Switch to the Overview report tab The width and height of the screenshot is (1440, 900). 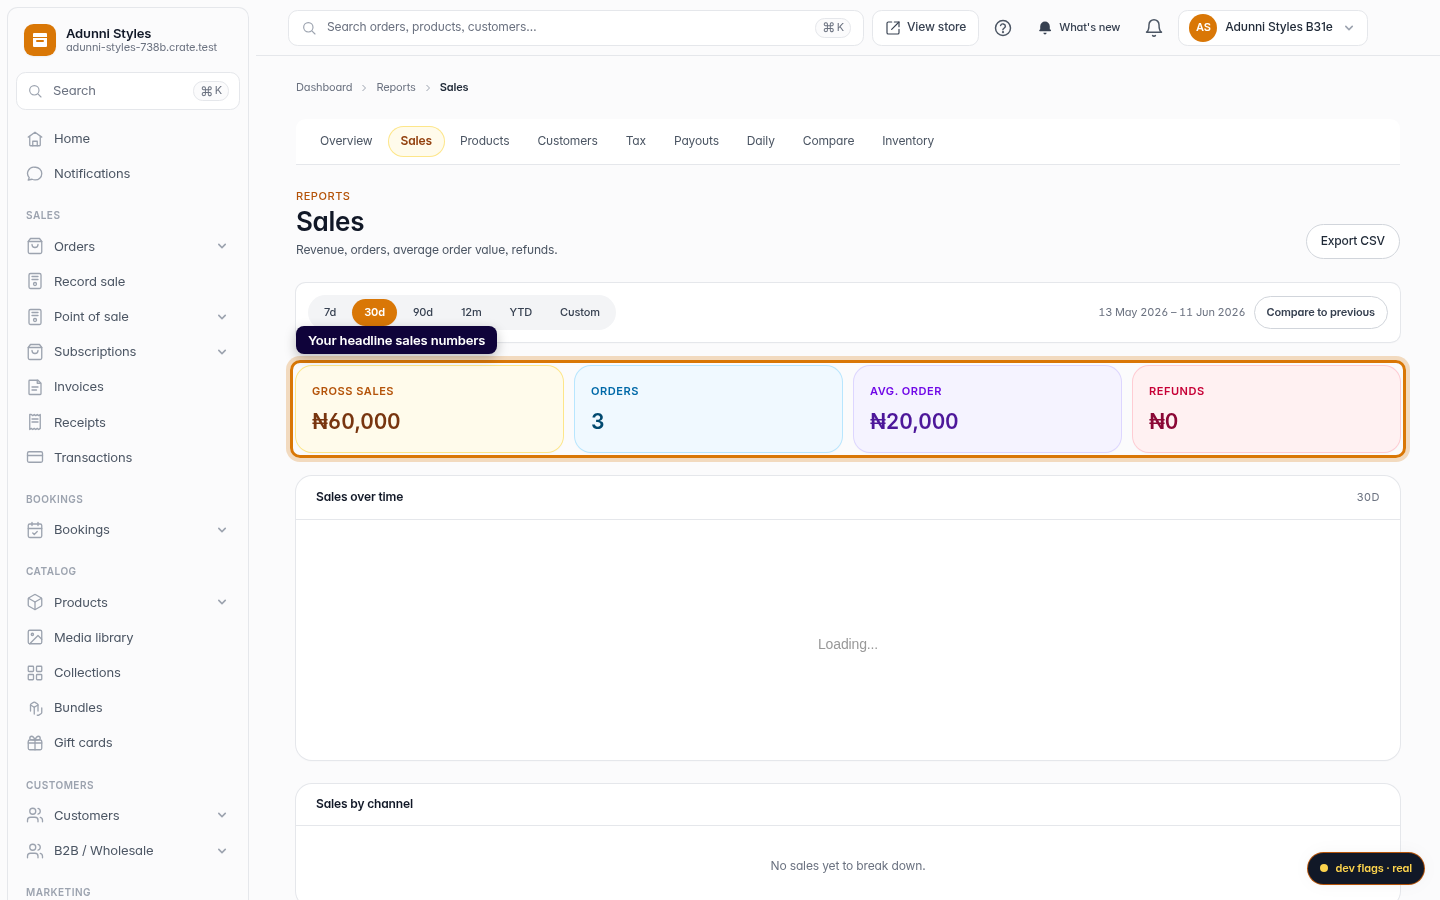(346, 141)
